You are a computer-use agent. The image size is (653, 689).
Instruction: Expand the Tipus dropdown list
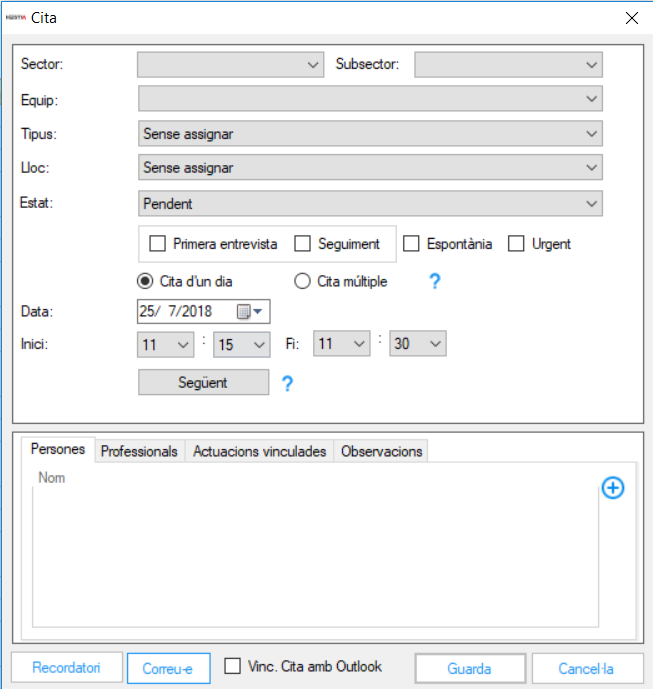pos(370,134)
